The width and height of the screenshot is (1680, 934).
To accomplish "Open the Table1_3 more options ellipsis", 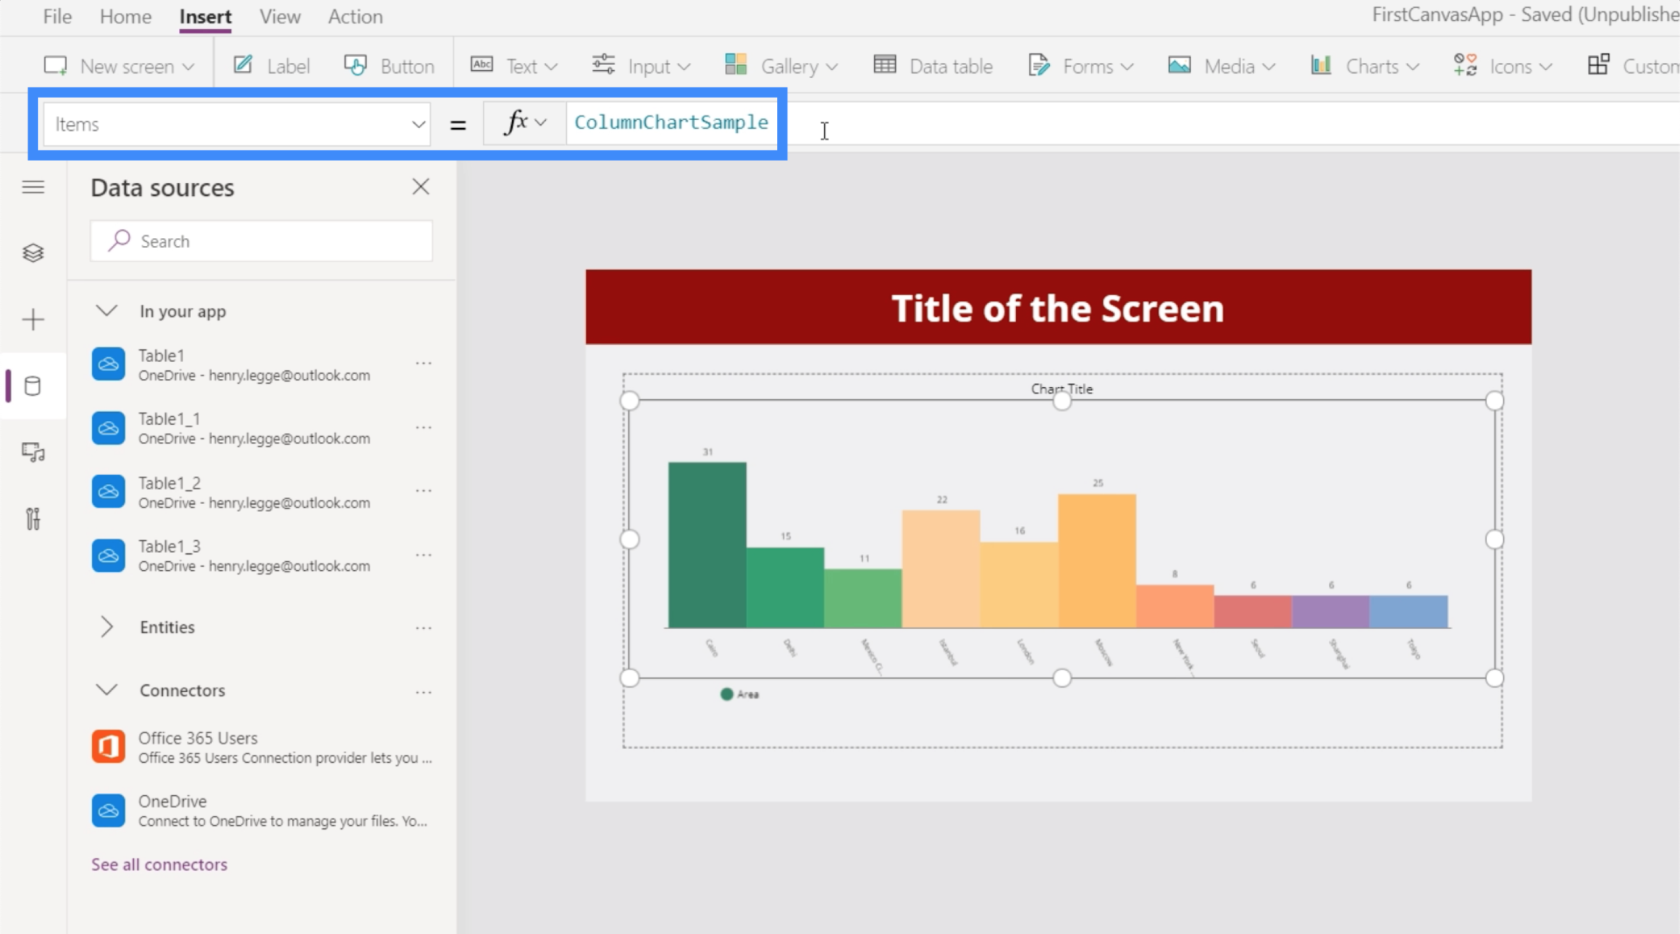I will point(424,555).
